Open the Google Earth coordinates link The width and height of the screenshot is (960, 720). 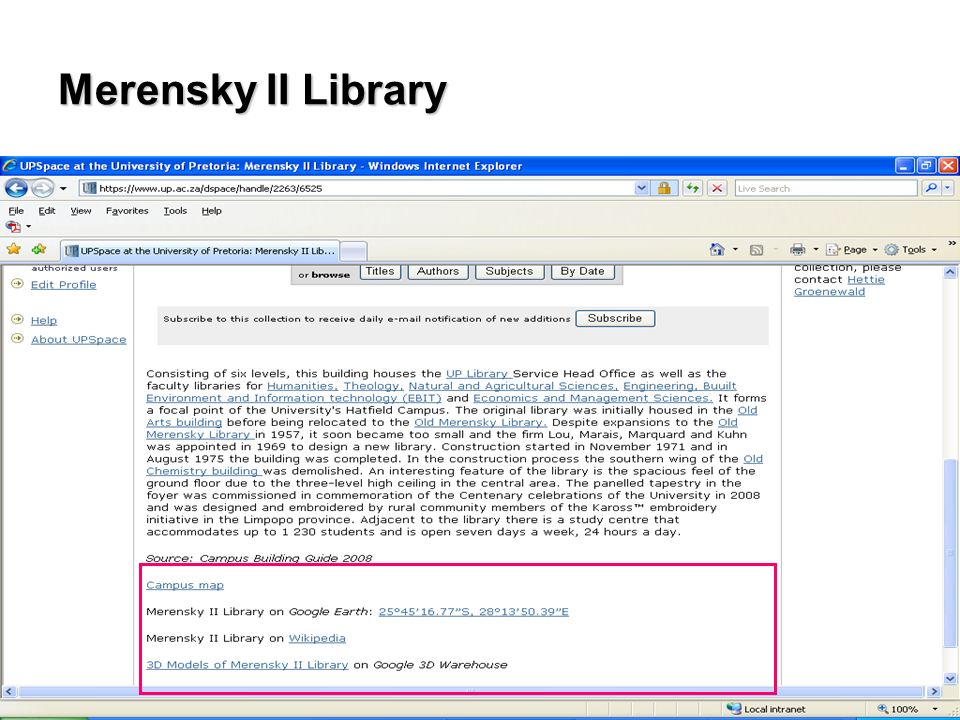(x=474, y=612)
